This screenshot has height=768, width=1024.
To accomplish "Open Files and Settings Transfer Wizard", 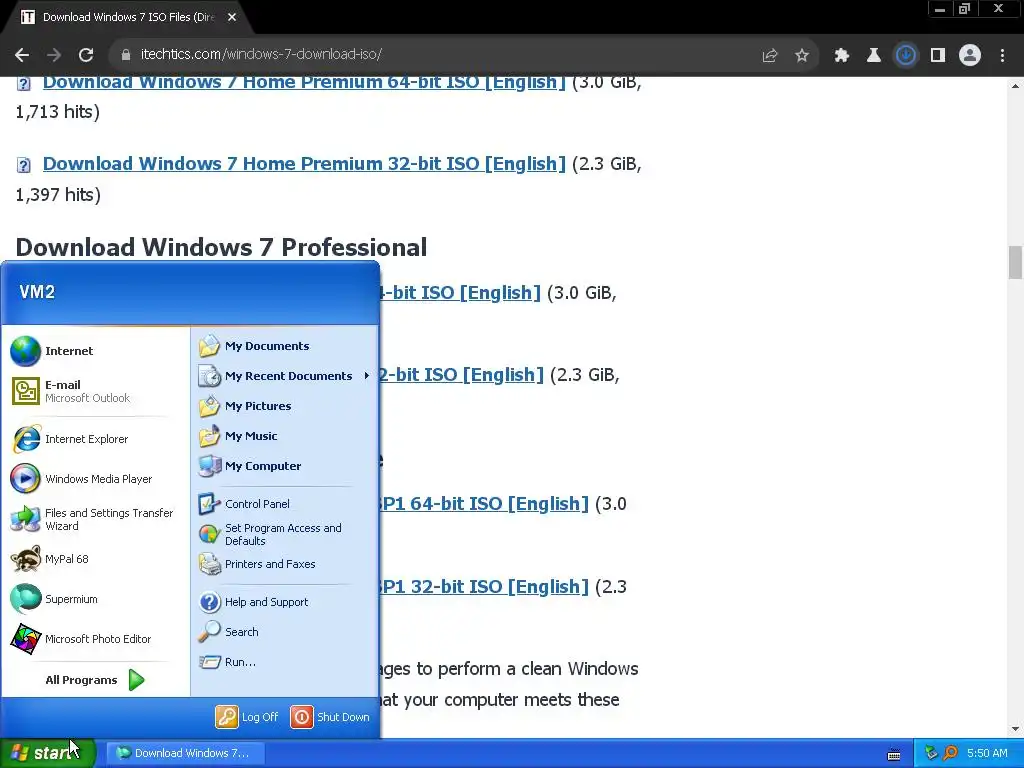I will coord(96,519).
